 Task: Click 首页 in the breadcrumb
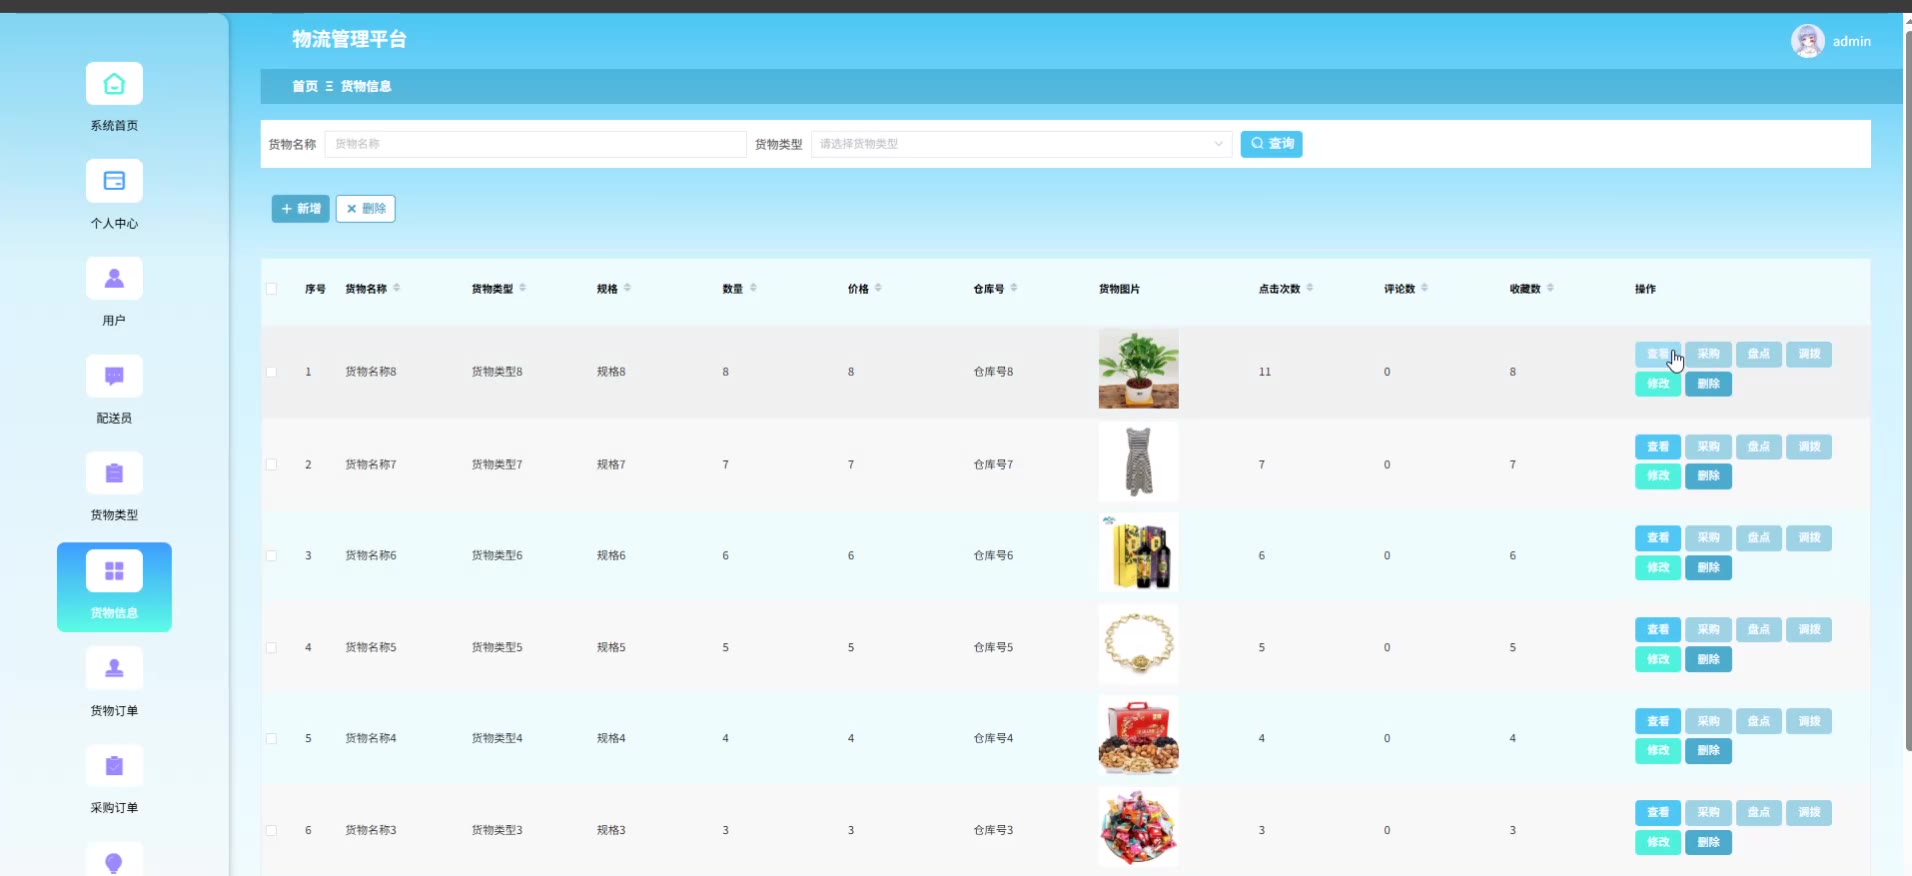tap(305, 86)
